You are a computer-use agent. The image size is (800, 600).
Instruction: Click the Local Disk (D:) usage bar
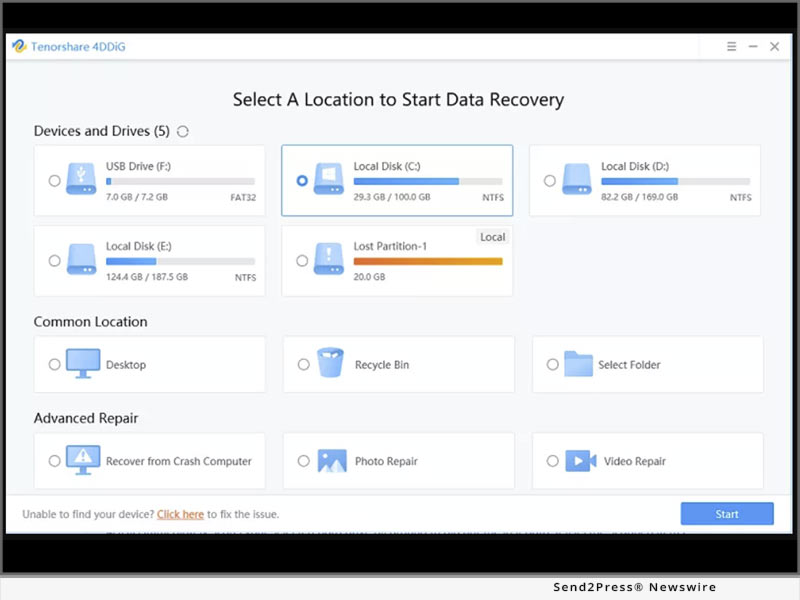click(x=676, y=181)
